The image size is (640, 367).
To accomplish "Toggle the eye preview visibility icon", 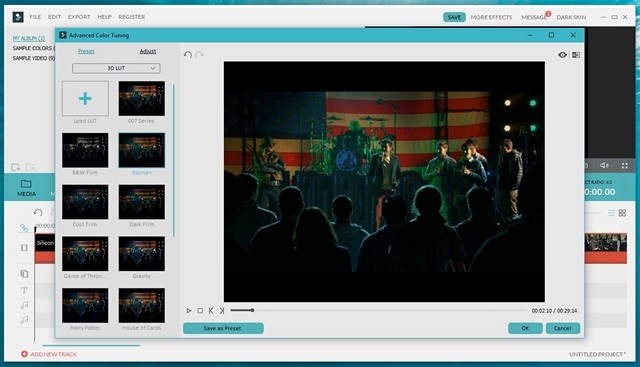I will tap(562, 55).
